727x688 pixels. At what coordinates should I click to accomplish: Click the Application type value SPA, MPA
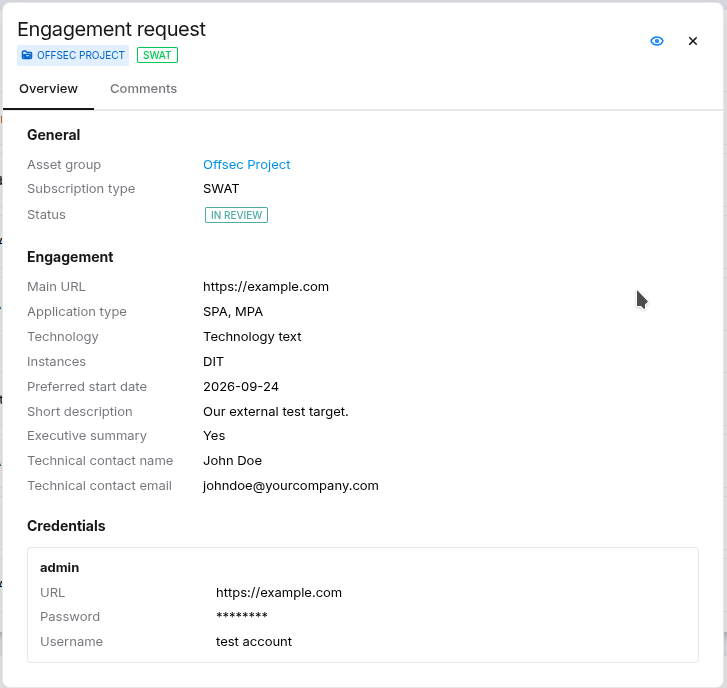[233, 312]
